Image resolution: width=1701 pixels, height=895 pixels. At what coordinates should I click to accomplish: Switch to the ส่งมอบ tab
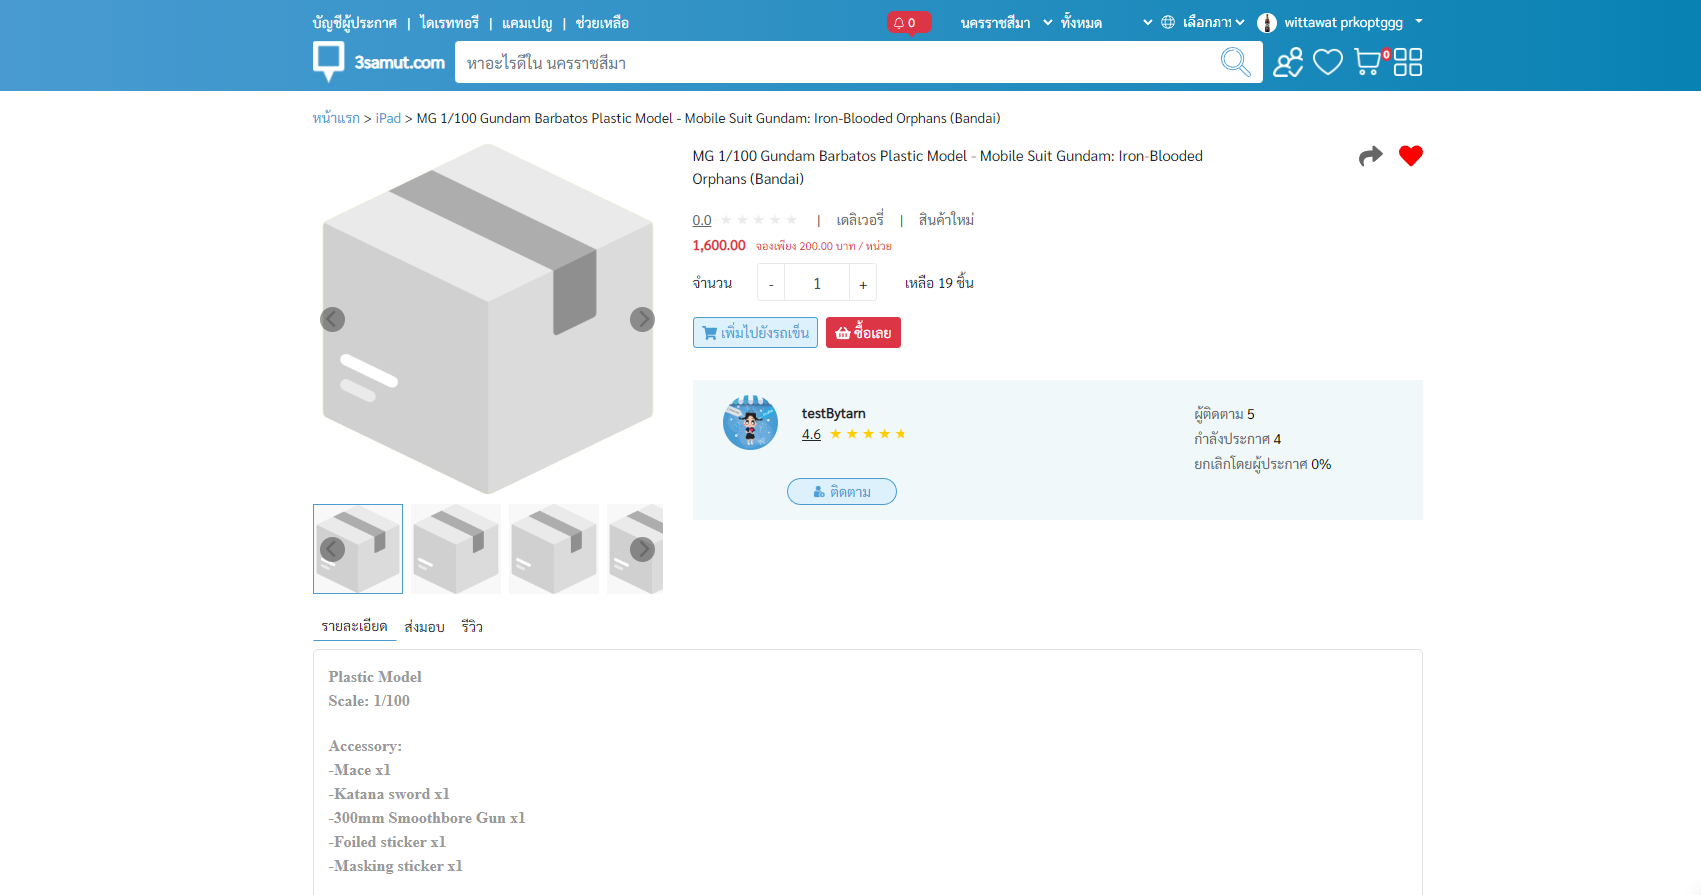pos(424,627)
